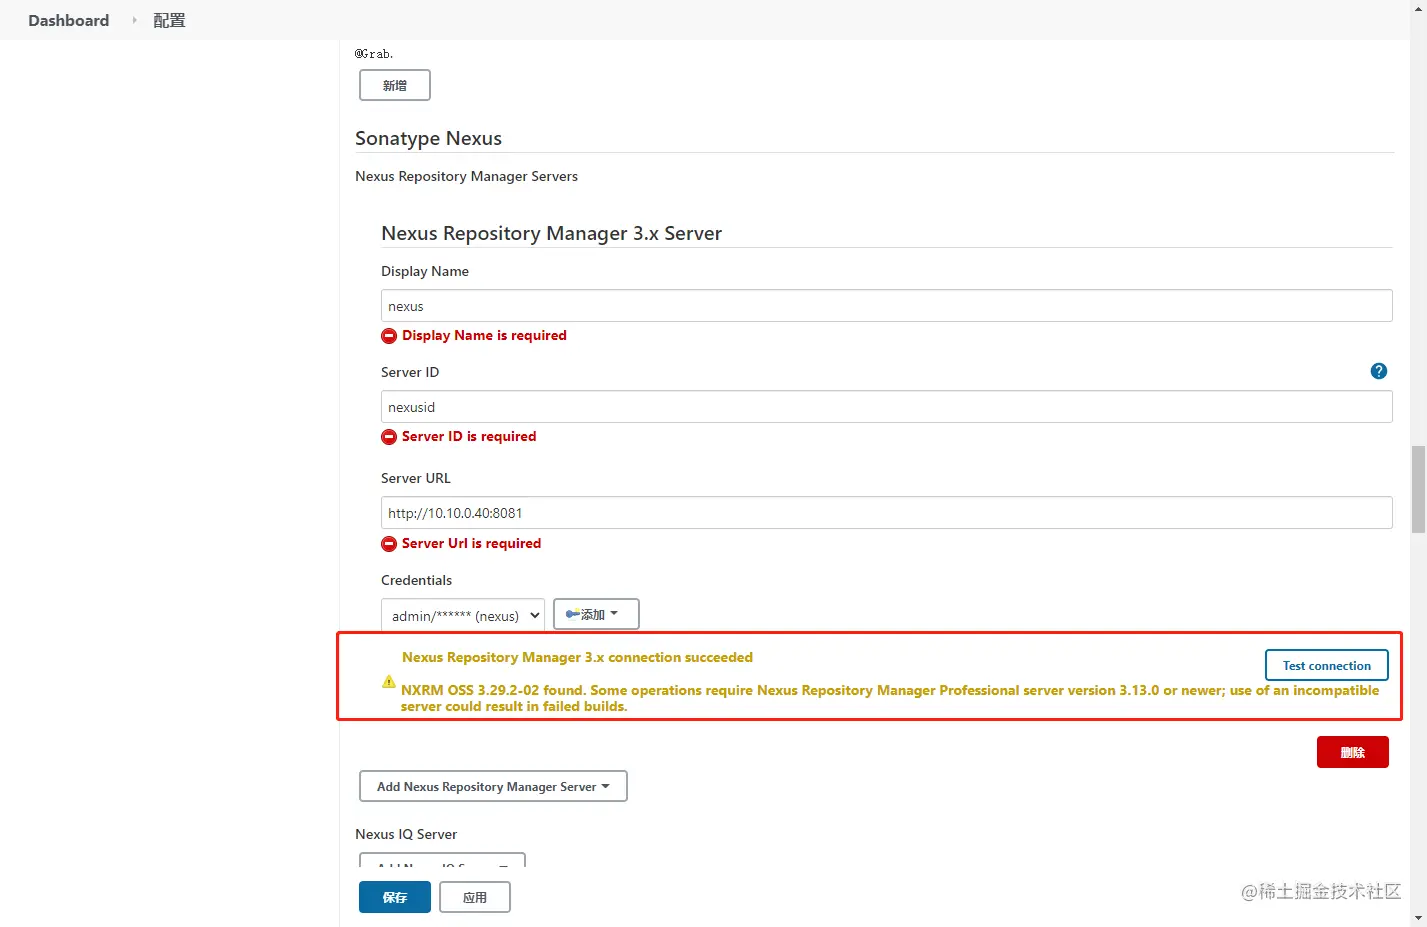1427x927 pixels.
Task: Click 'Display Name is required' error text
Action: click(484, 336)
